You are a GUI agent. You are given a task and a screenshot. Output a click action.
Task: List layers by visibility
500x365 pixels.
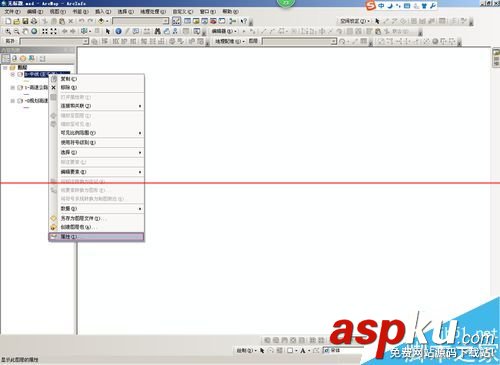tap(23, 59)
